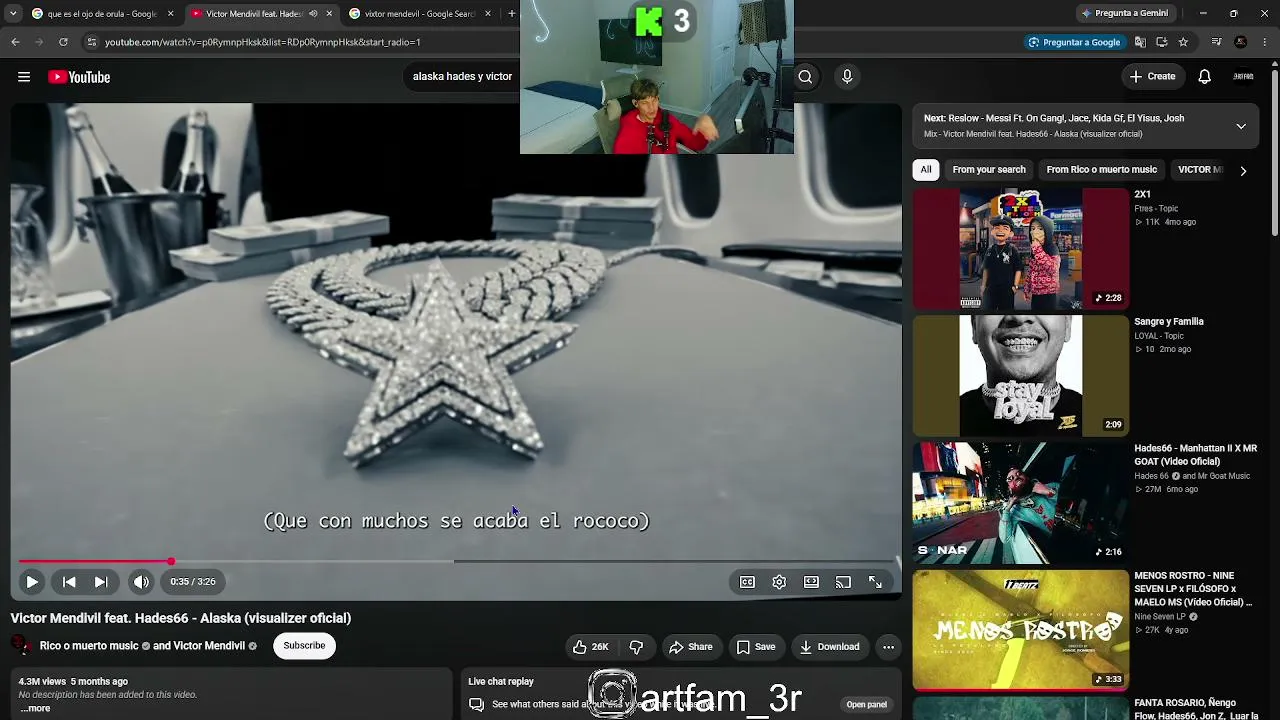Viewport: 1280px width, 720px height.
Task: Select the From your search chip
Action: [989, 170]
